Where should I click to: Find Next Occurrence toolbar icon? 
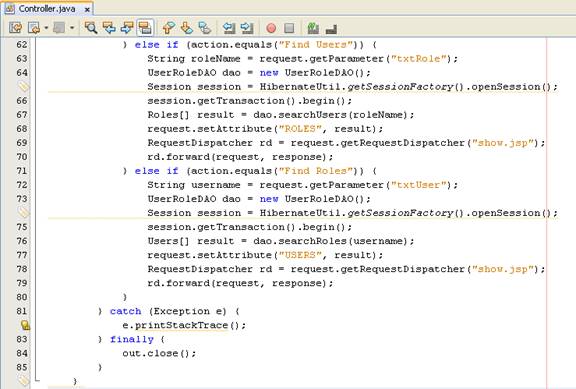(127, 28)
